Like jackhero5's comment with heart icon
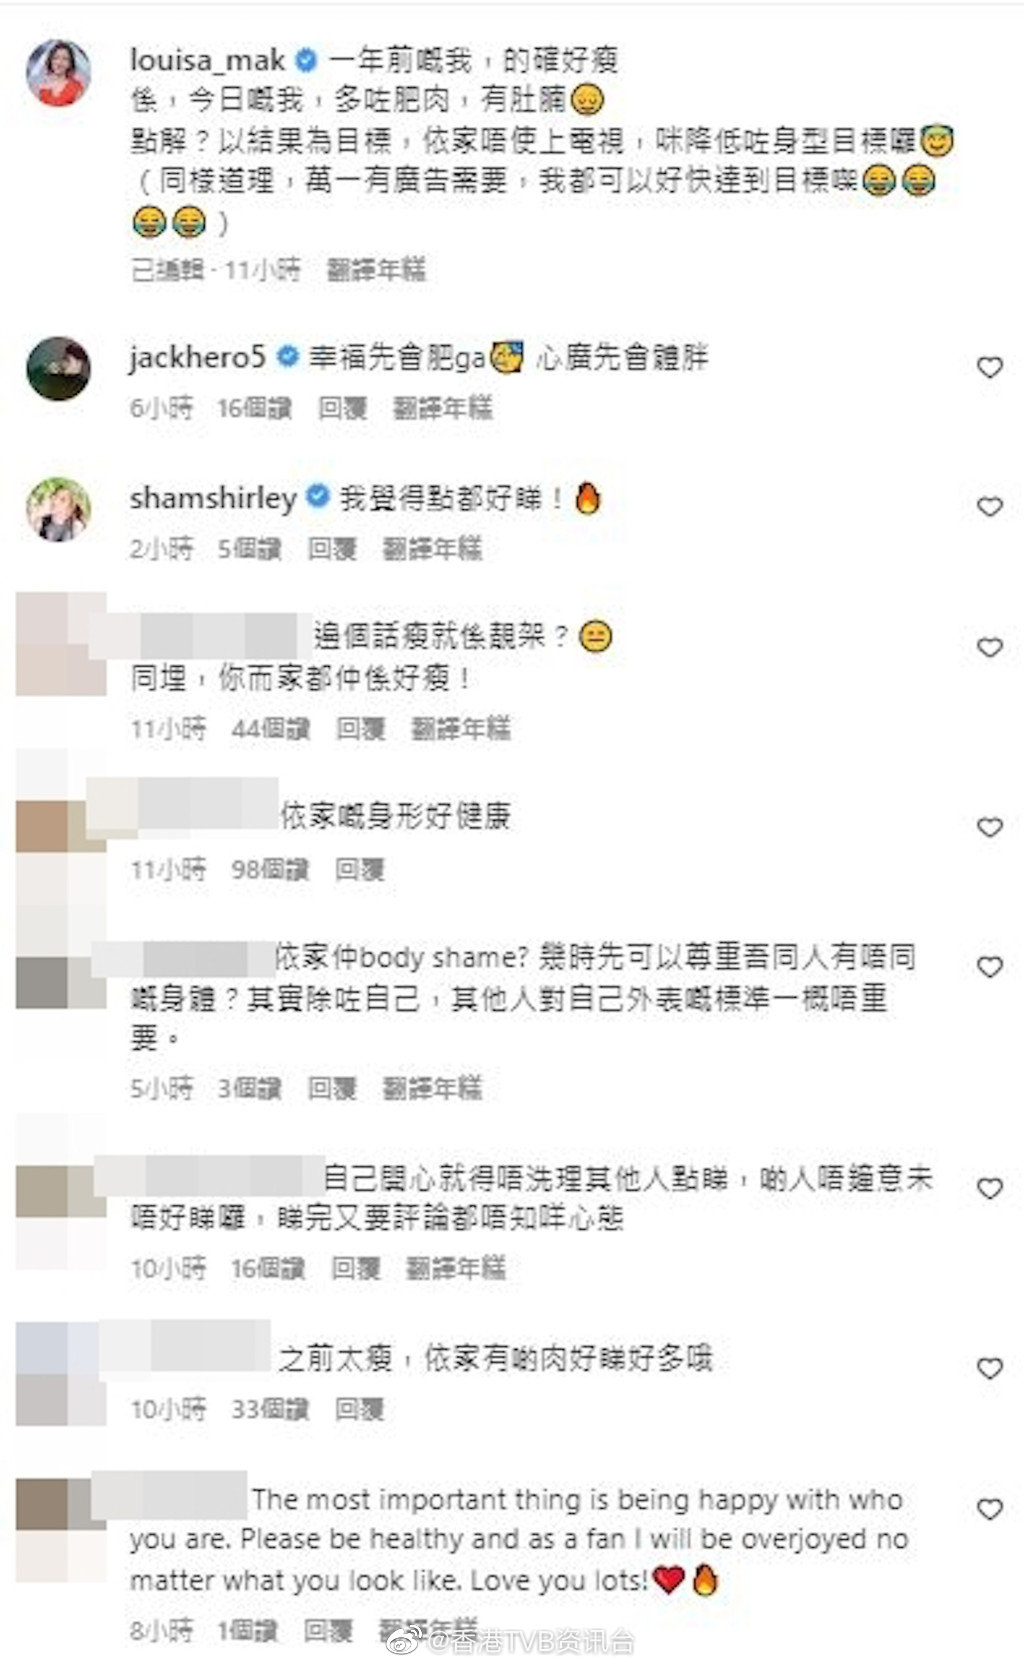Screen dimensions: 1024x1666 pos(989,368)
